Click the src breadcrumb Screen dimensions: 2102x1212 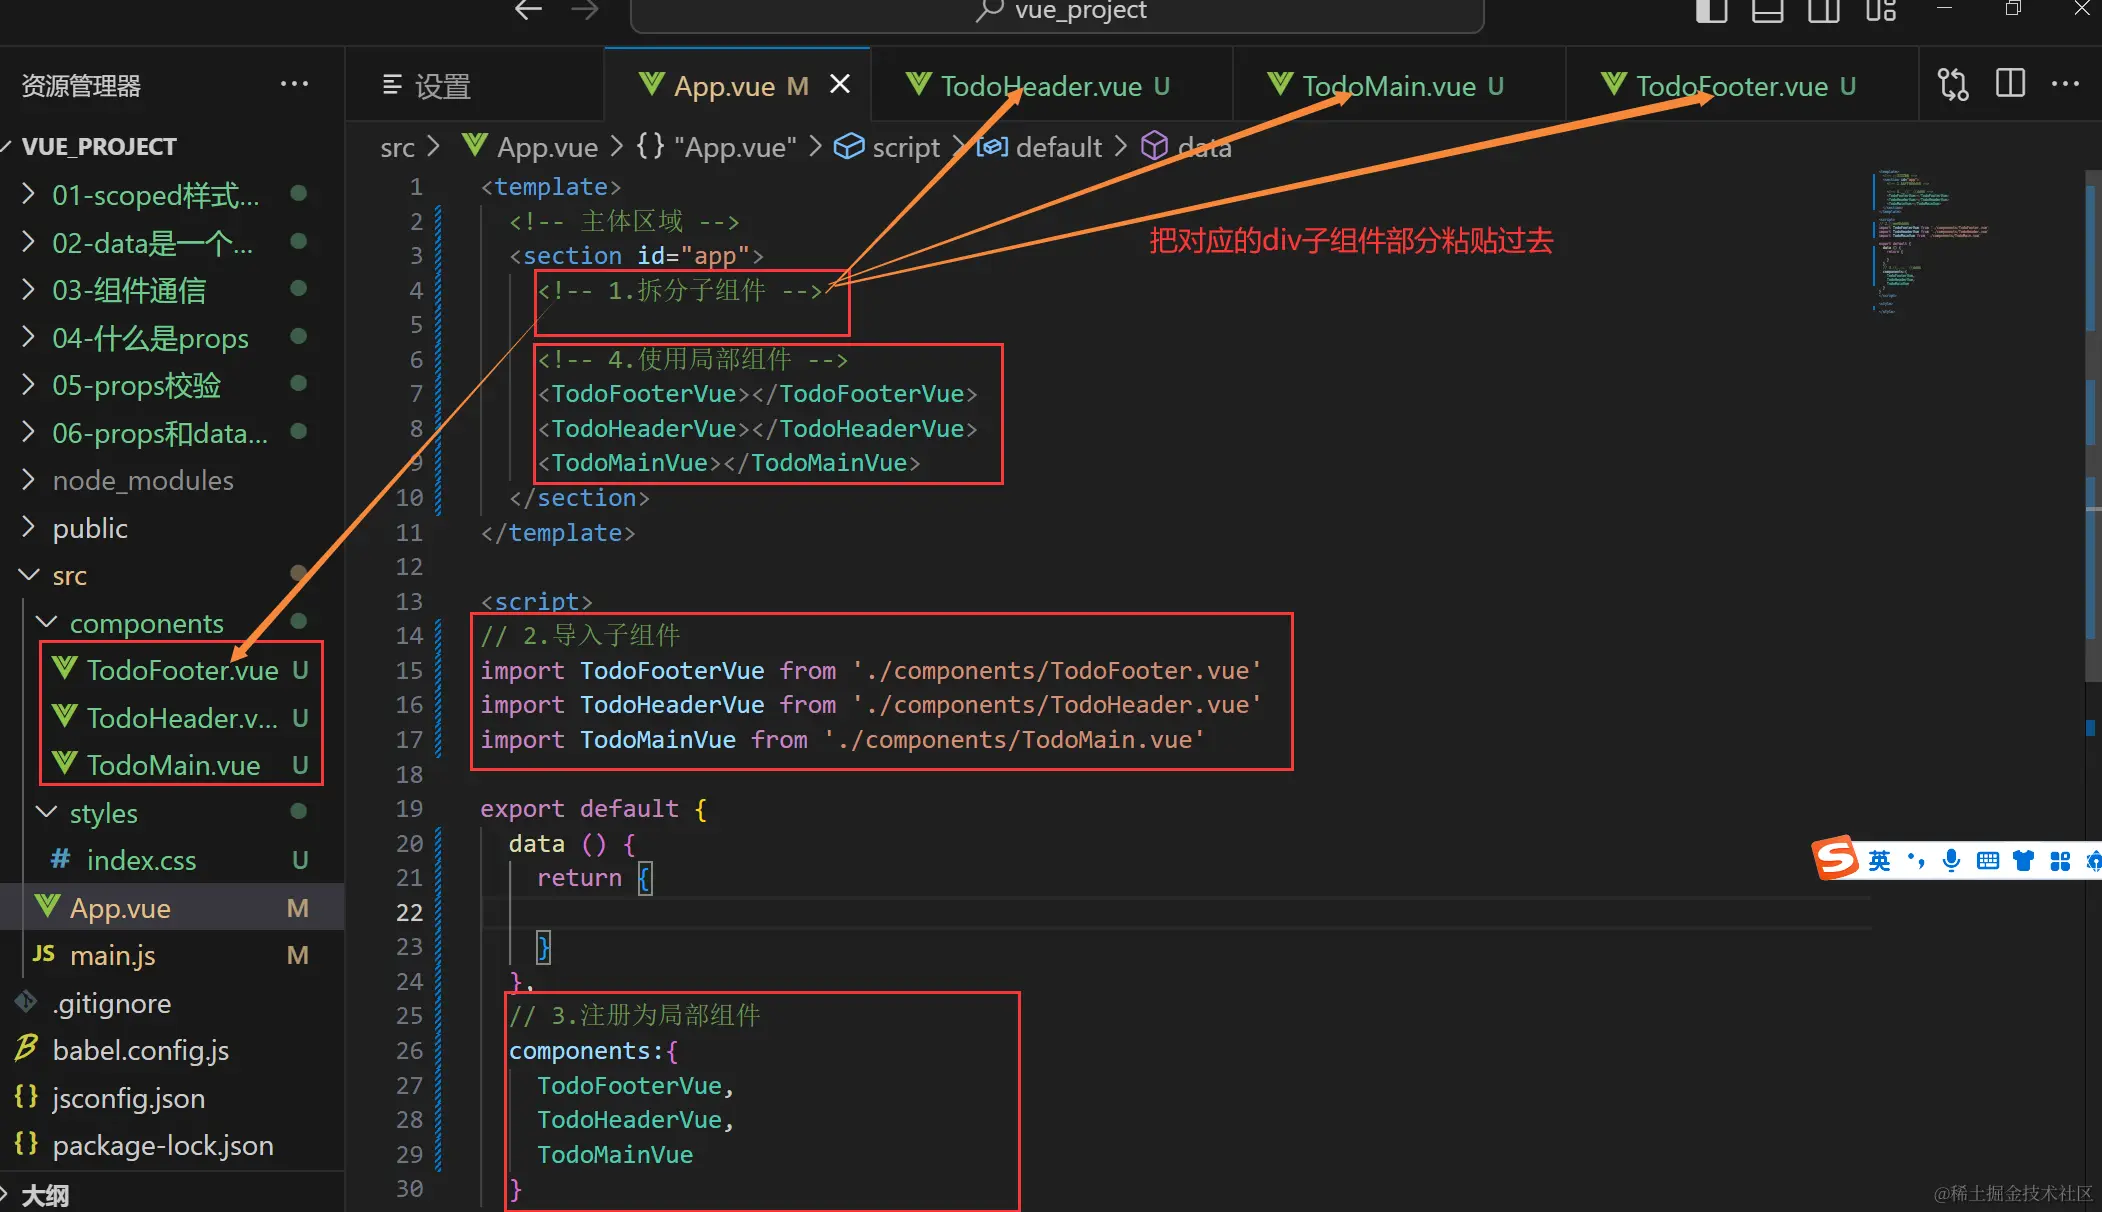click(397, 147)
